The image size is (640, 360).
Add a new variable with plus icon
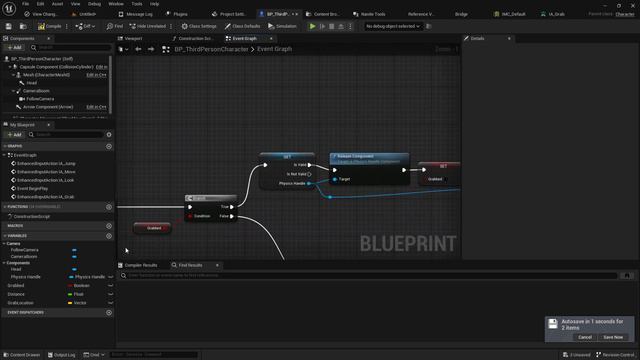coord(109,236)
